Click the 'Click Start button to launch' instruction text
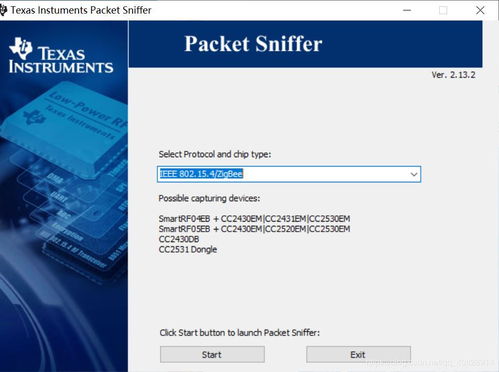Viewport: 499px width, 372px height. pyautogui.click(x=239, y=333)
